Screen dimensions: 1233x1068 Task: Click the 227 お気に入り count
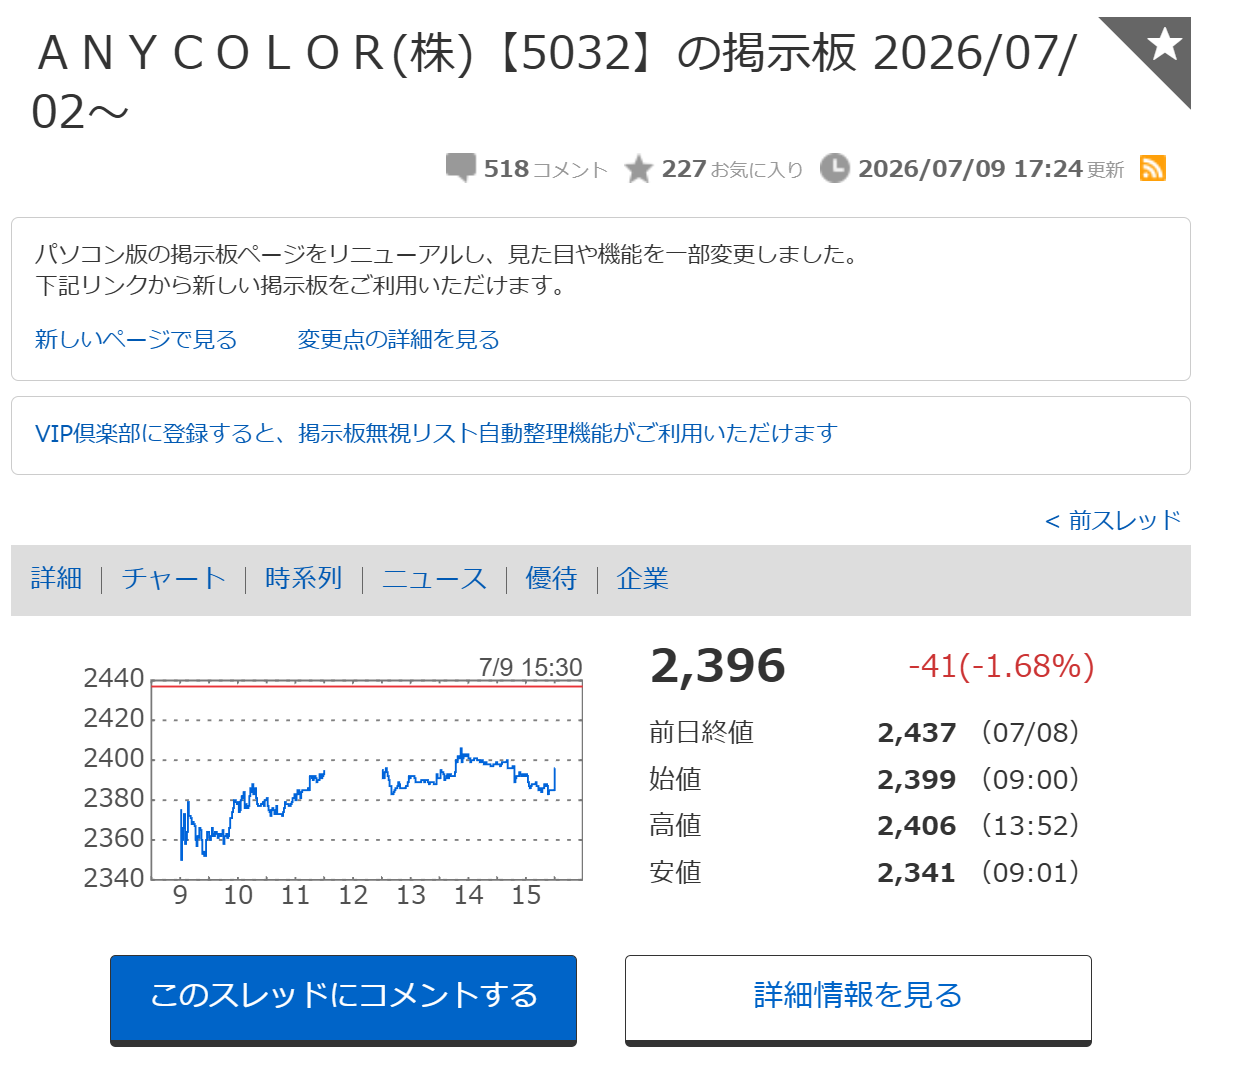[733, 169]
